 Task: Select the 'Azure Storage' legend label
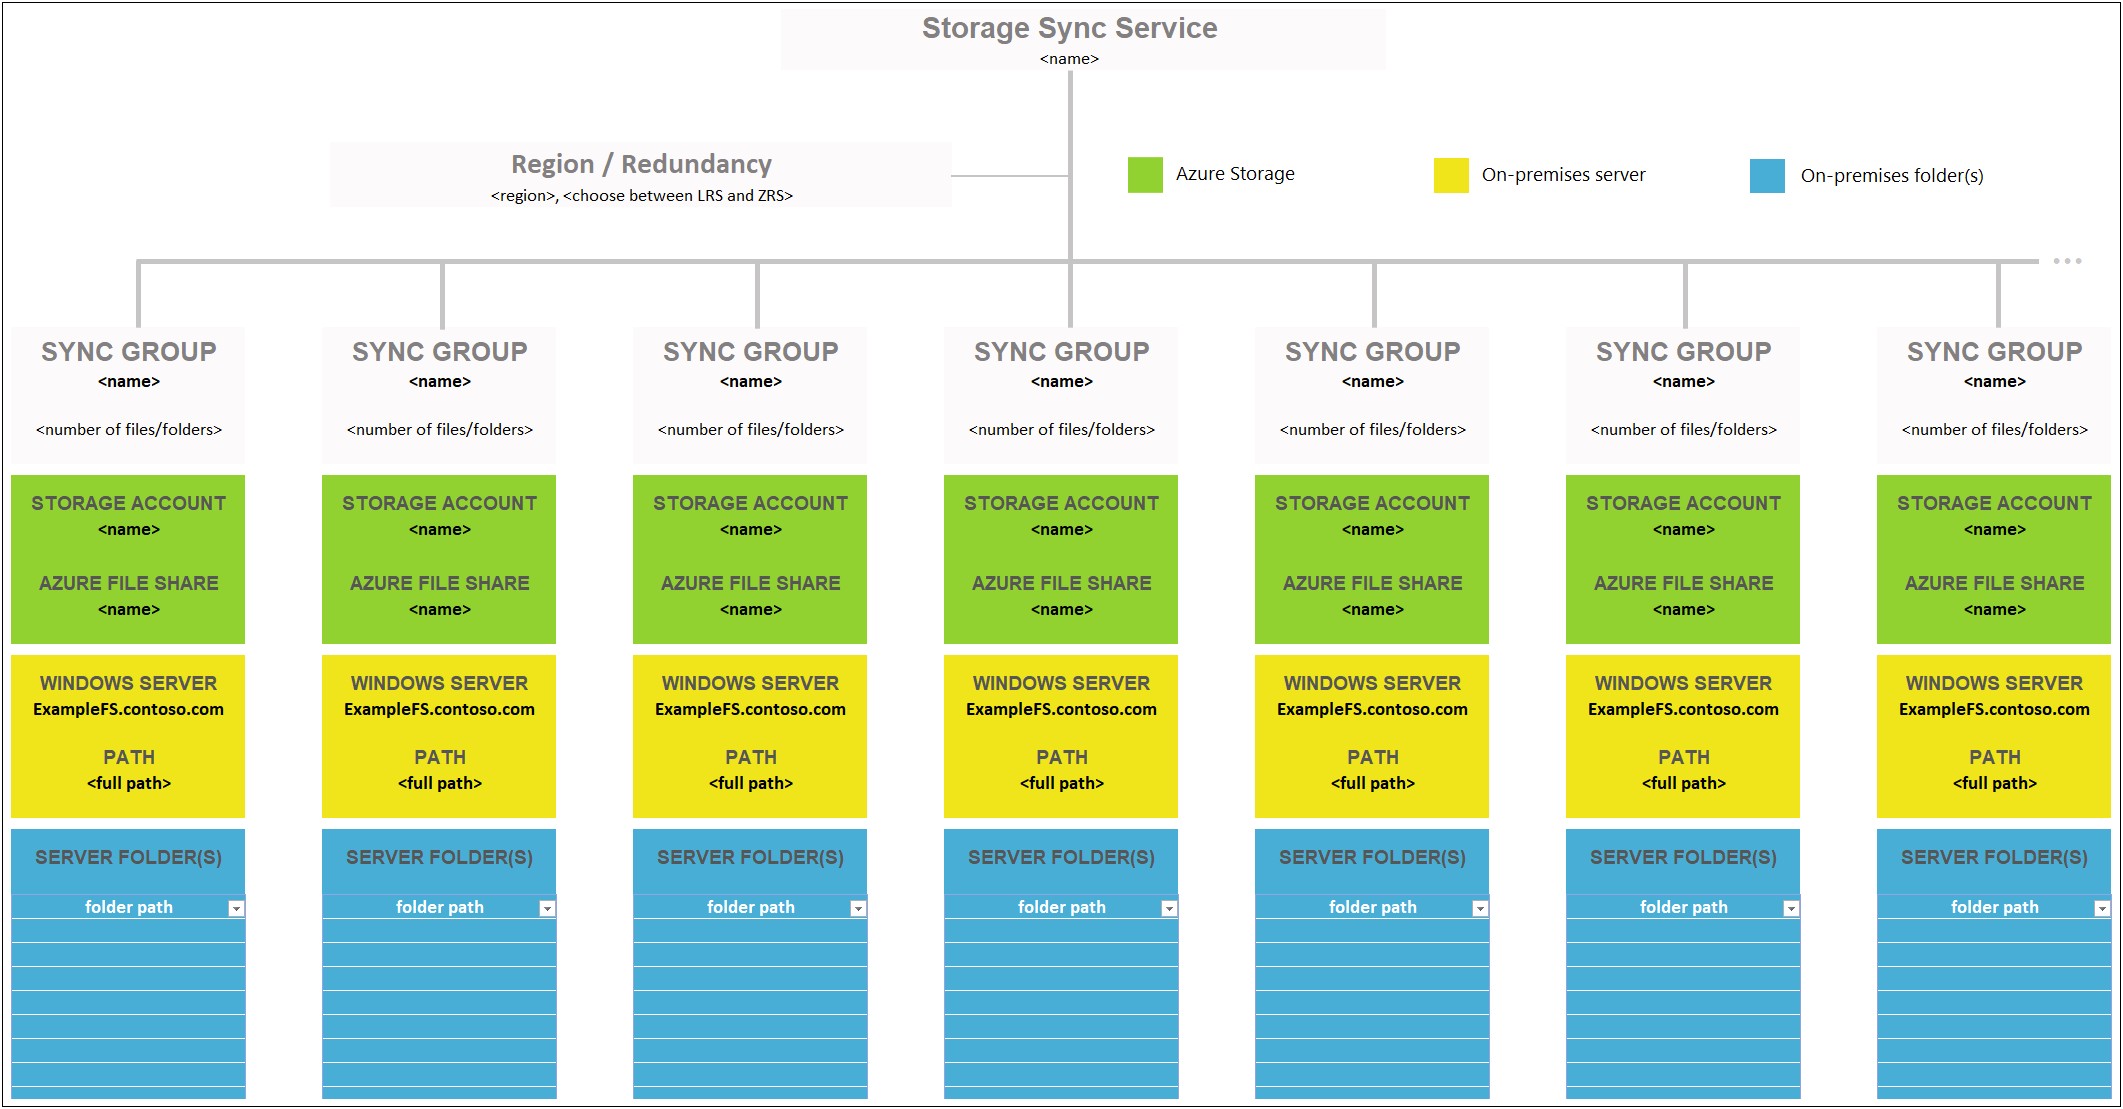1235,174
